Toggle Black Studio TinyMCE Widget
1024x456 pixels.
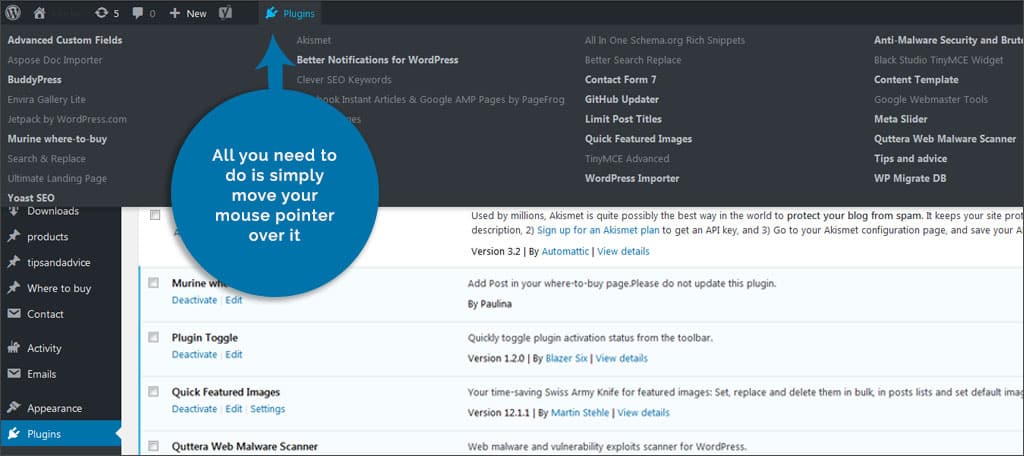pyautogui.click(x=938, y=60)
